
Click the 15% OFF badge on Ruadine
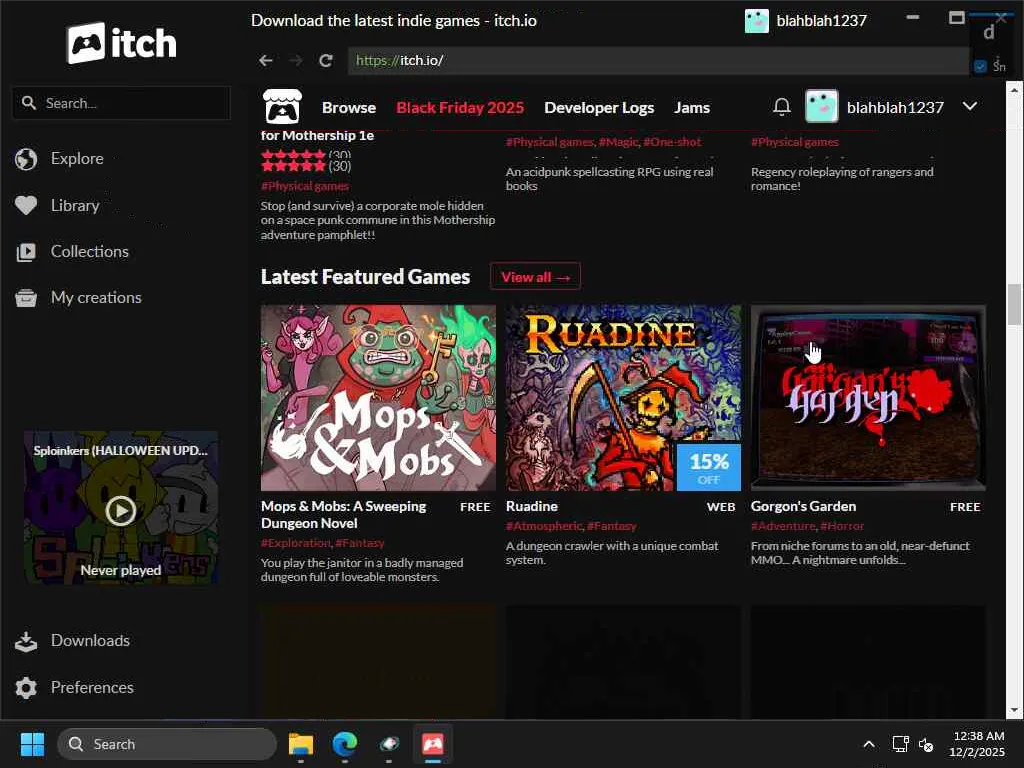tap(709, 468)
